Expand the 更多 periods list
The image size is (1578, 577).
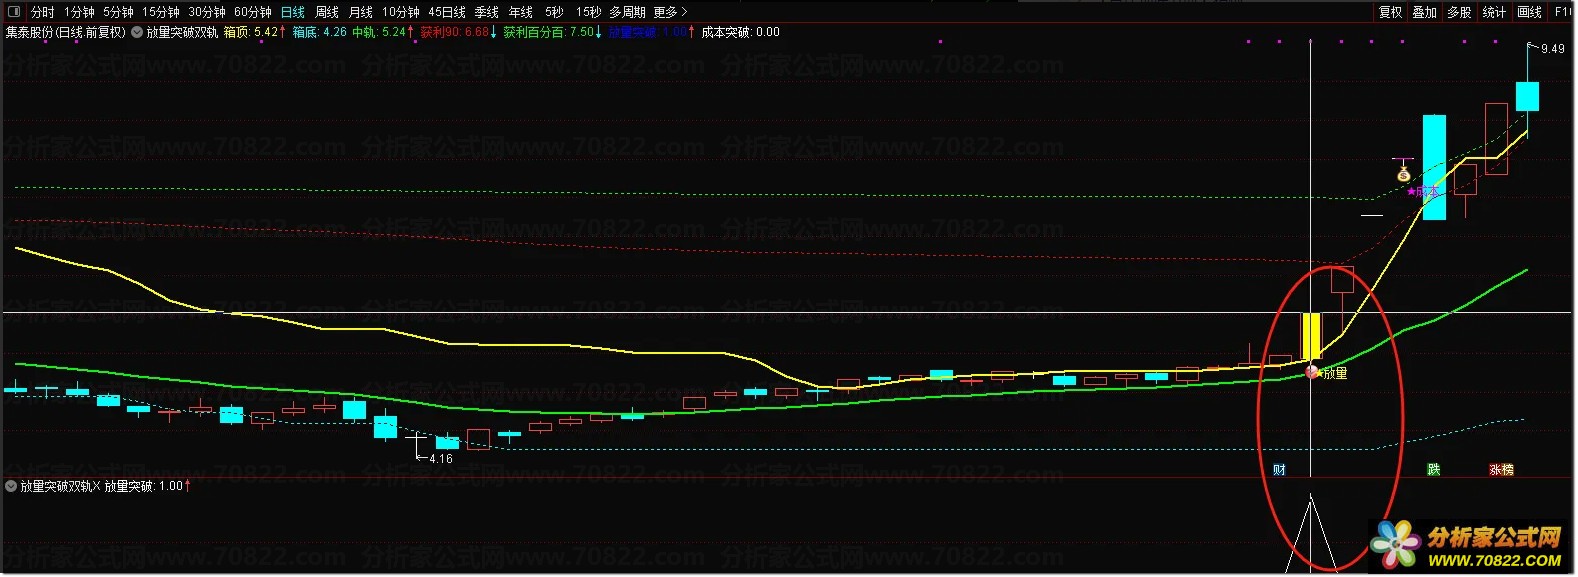670,12
